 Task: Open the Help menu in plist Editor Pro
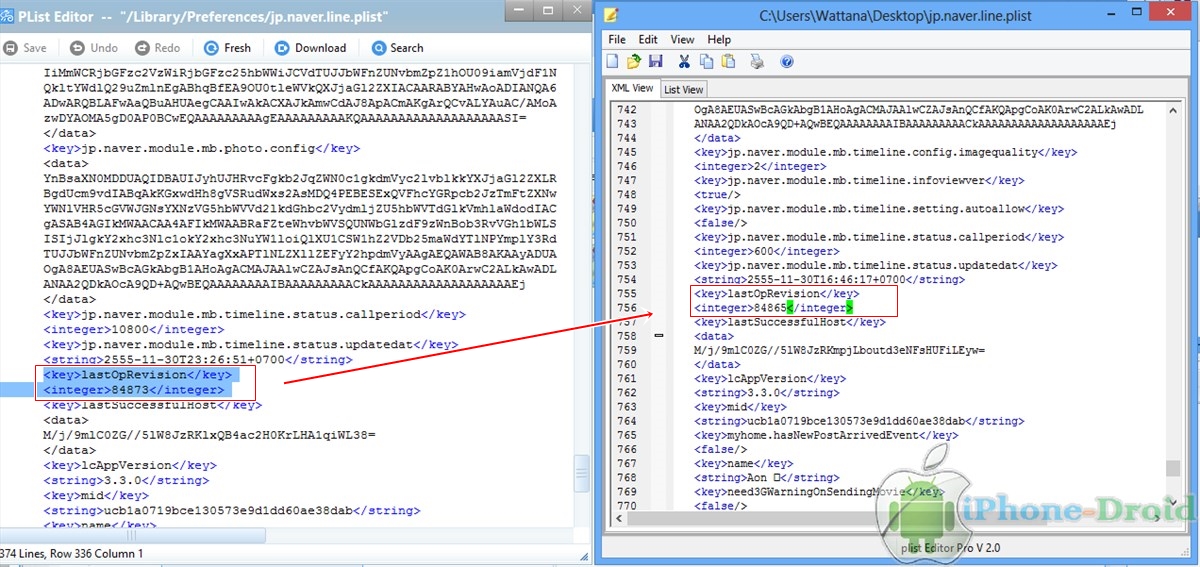719,39
